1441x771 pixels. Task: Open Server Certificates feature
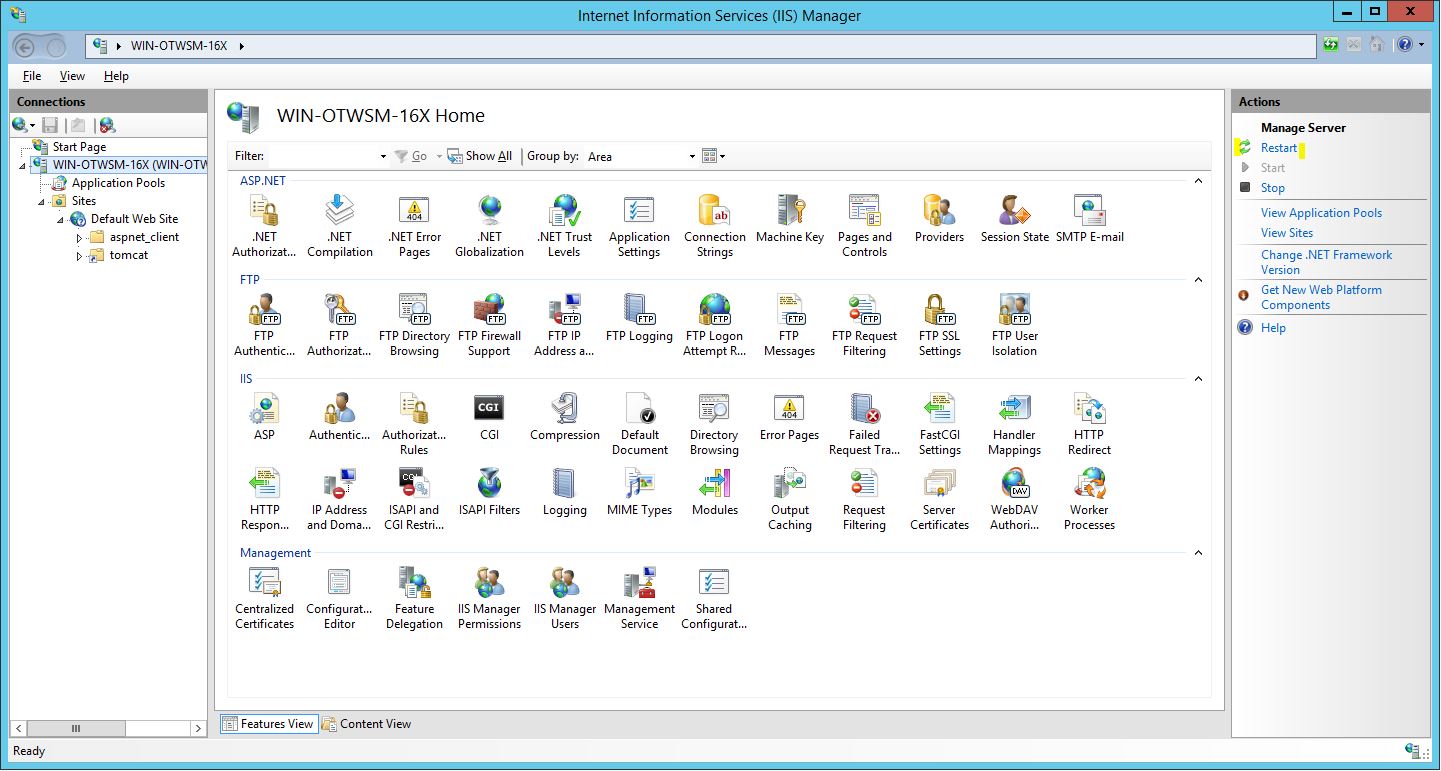coord(940,499)
